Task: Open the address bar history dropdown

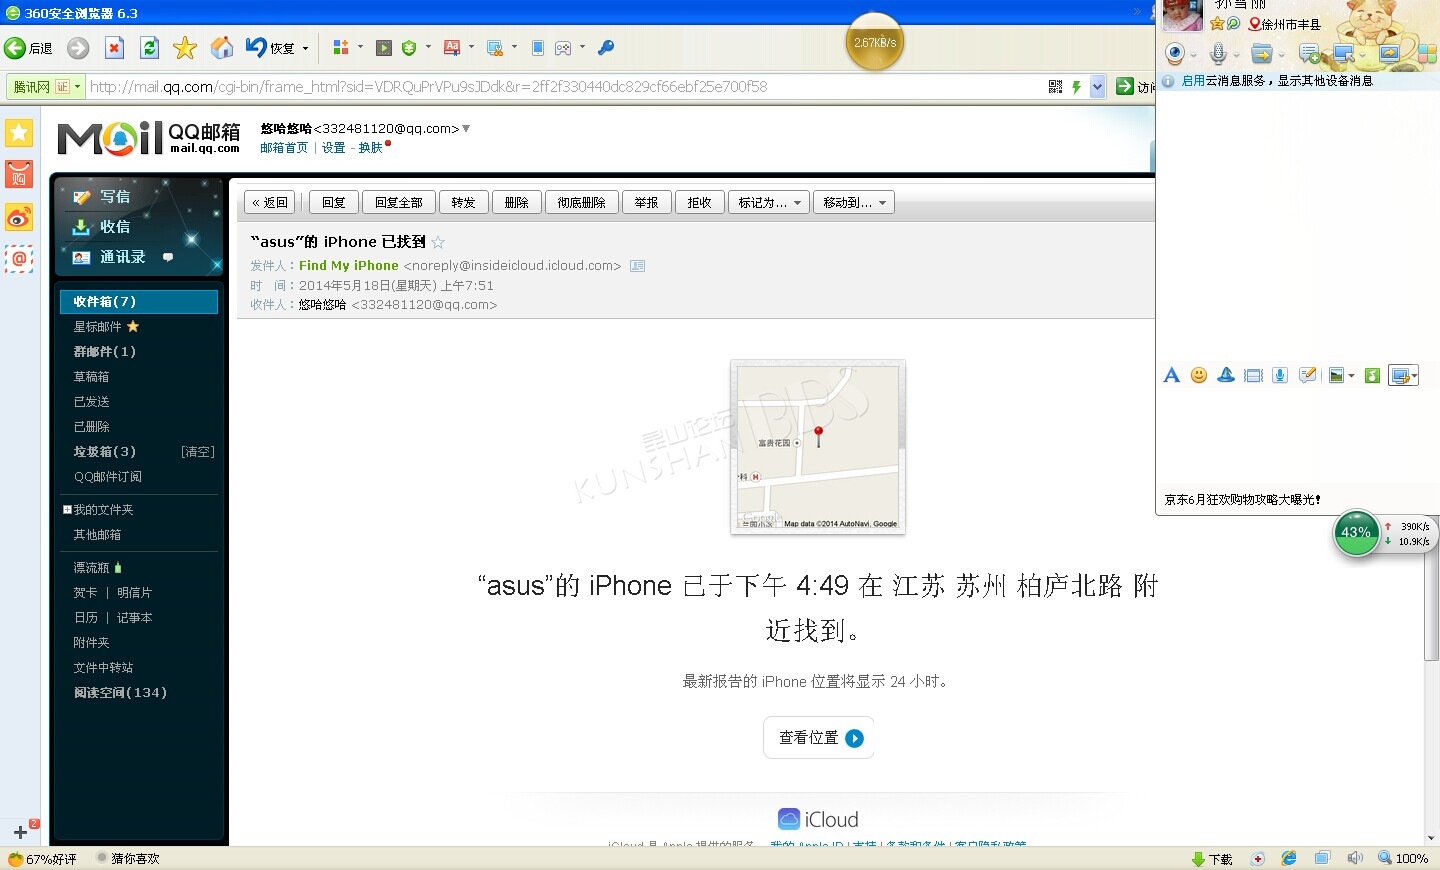Action: point(1097,87)
